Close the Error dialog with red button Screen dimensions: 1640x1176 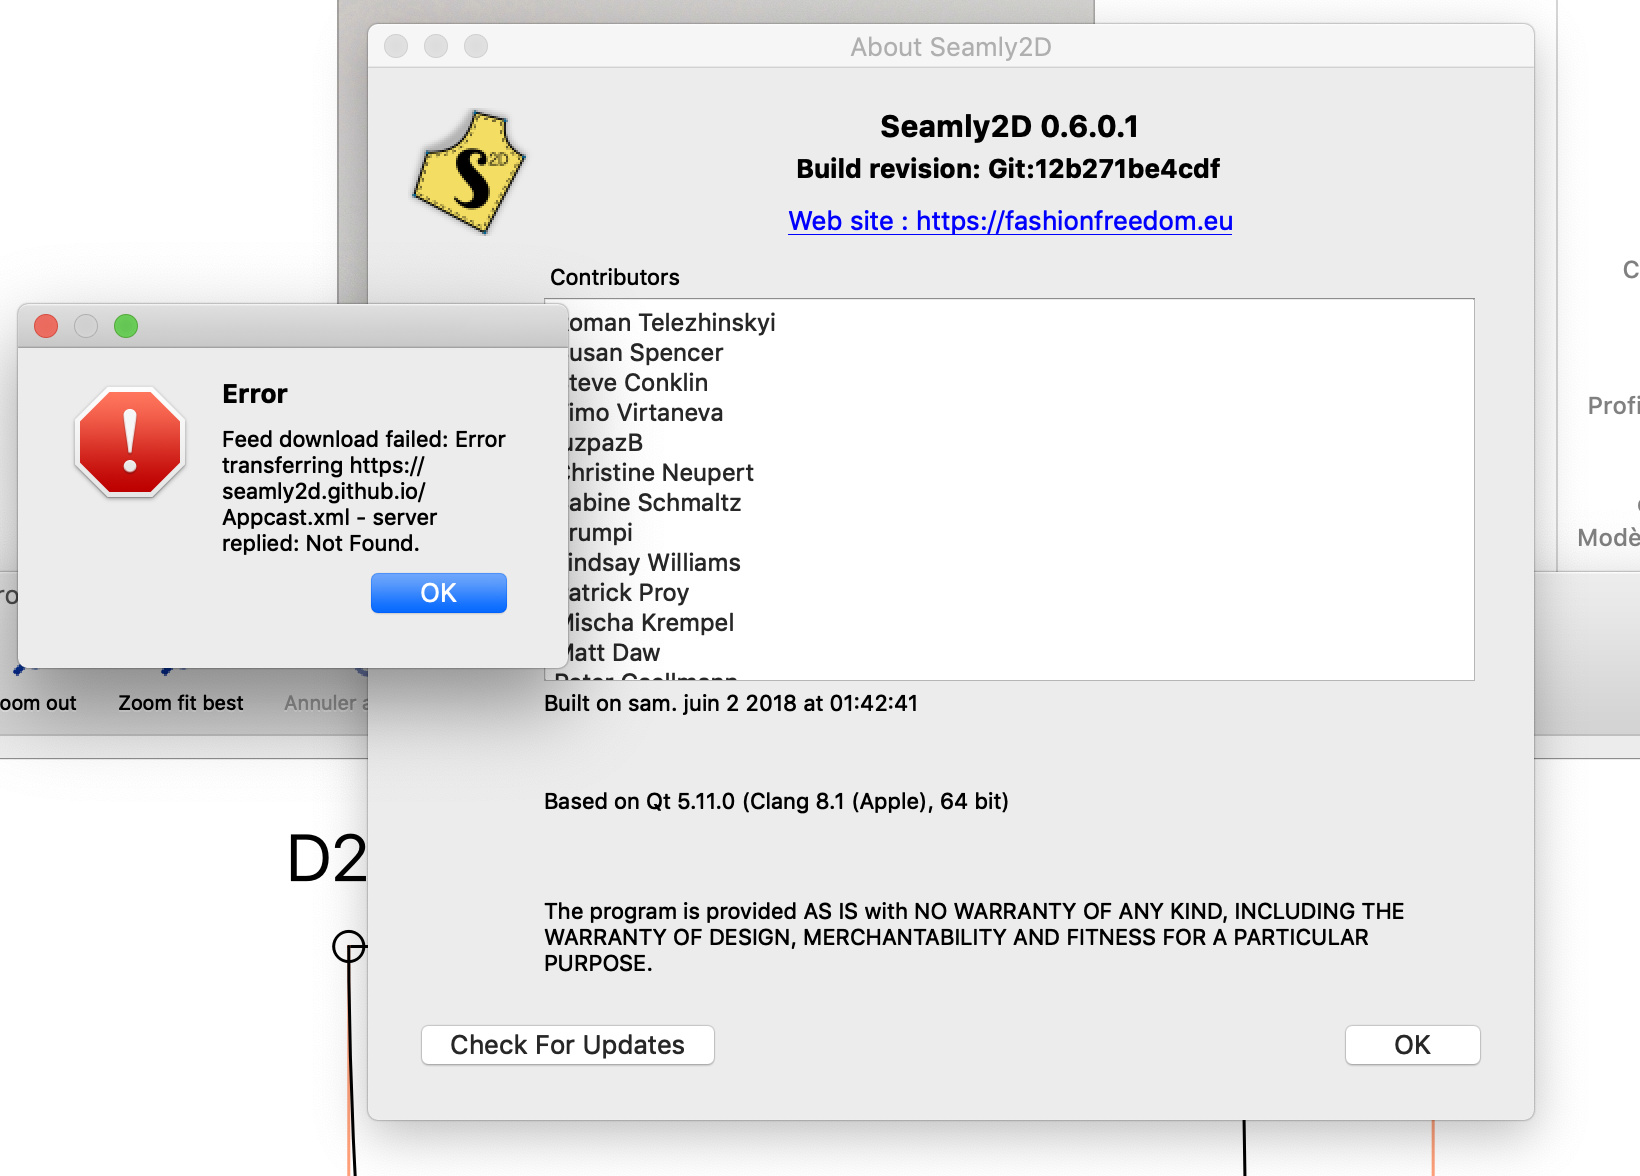tap(46, 326)
